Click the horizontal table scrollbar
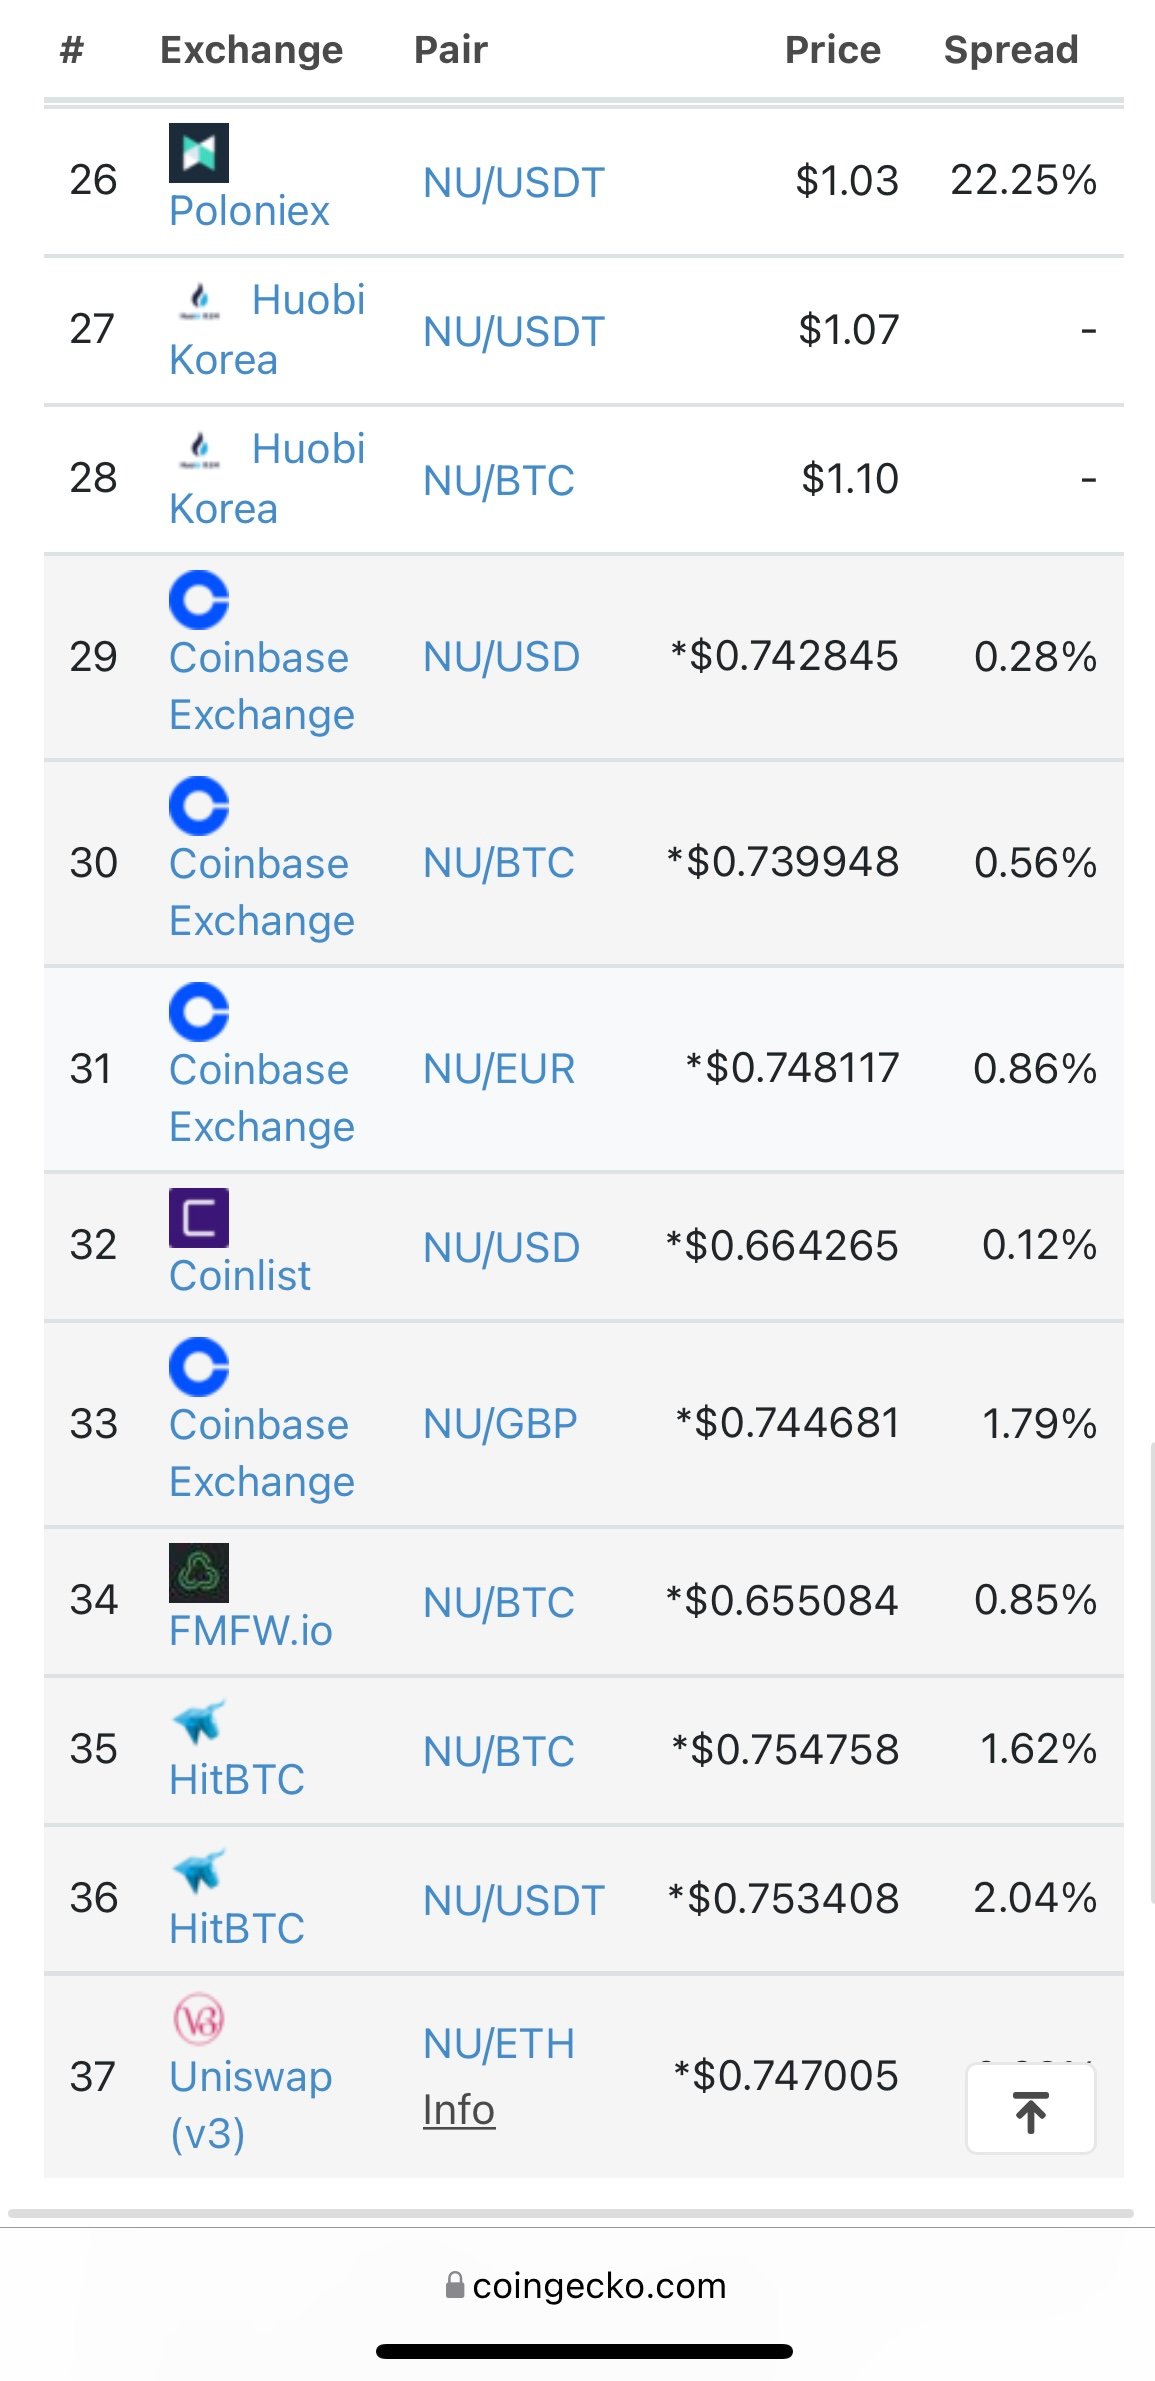Viewport: 1155px width, 2381px height. click(571, 2214)
